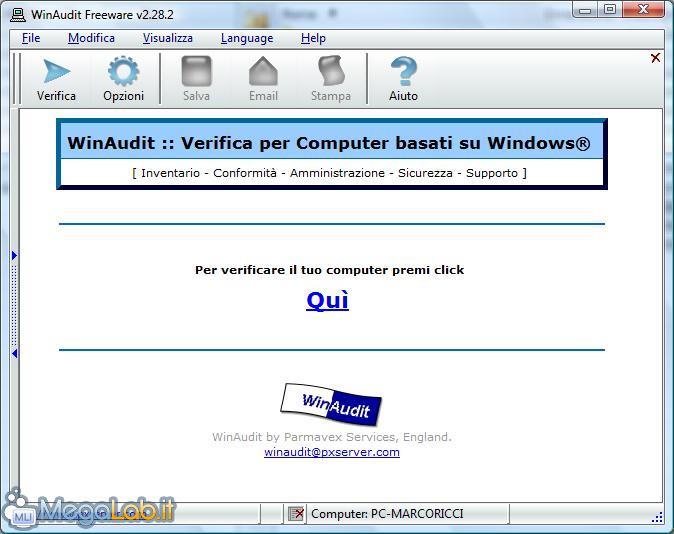Click the WinAudit title bar app icon
This screenshot has height=534, width=674.
click(18, 15)
